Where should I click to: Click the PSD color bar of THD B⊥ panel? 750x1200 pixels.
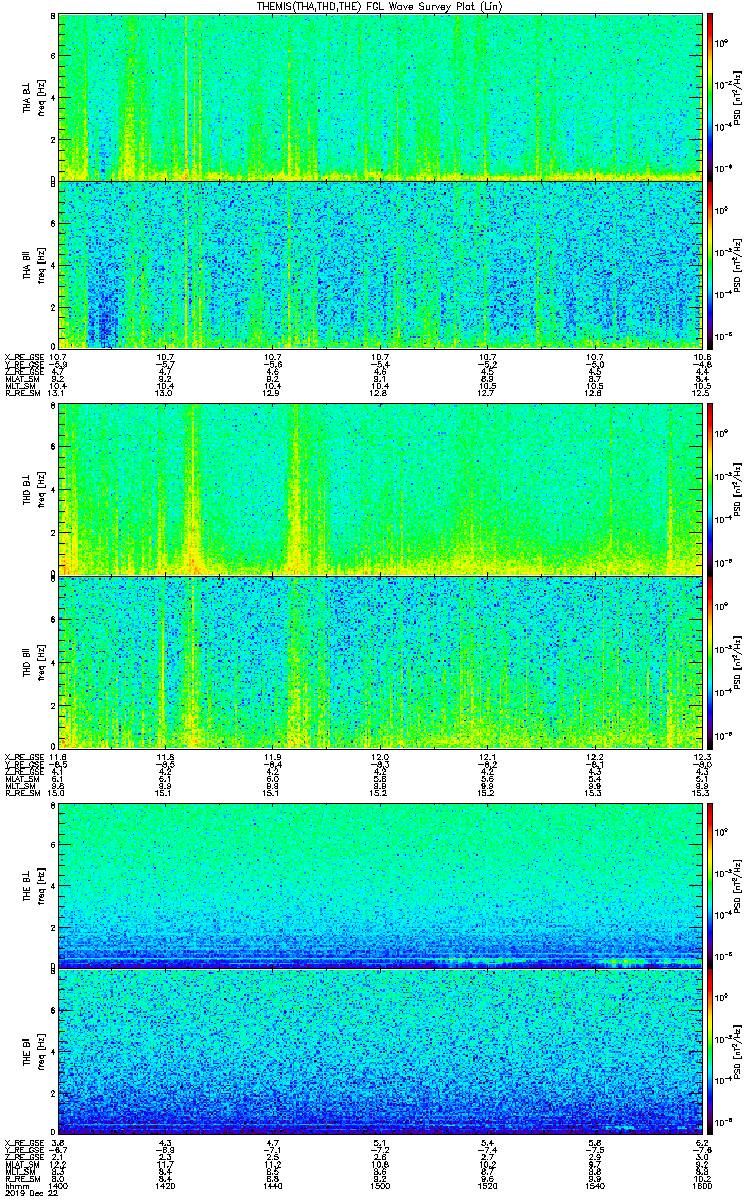click(709, 489)
